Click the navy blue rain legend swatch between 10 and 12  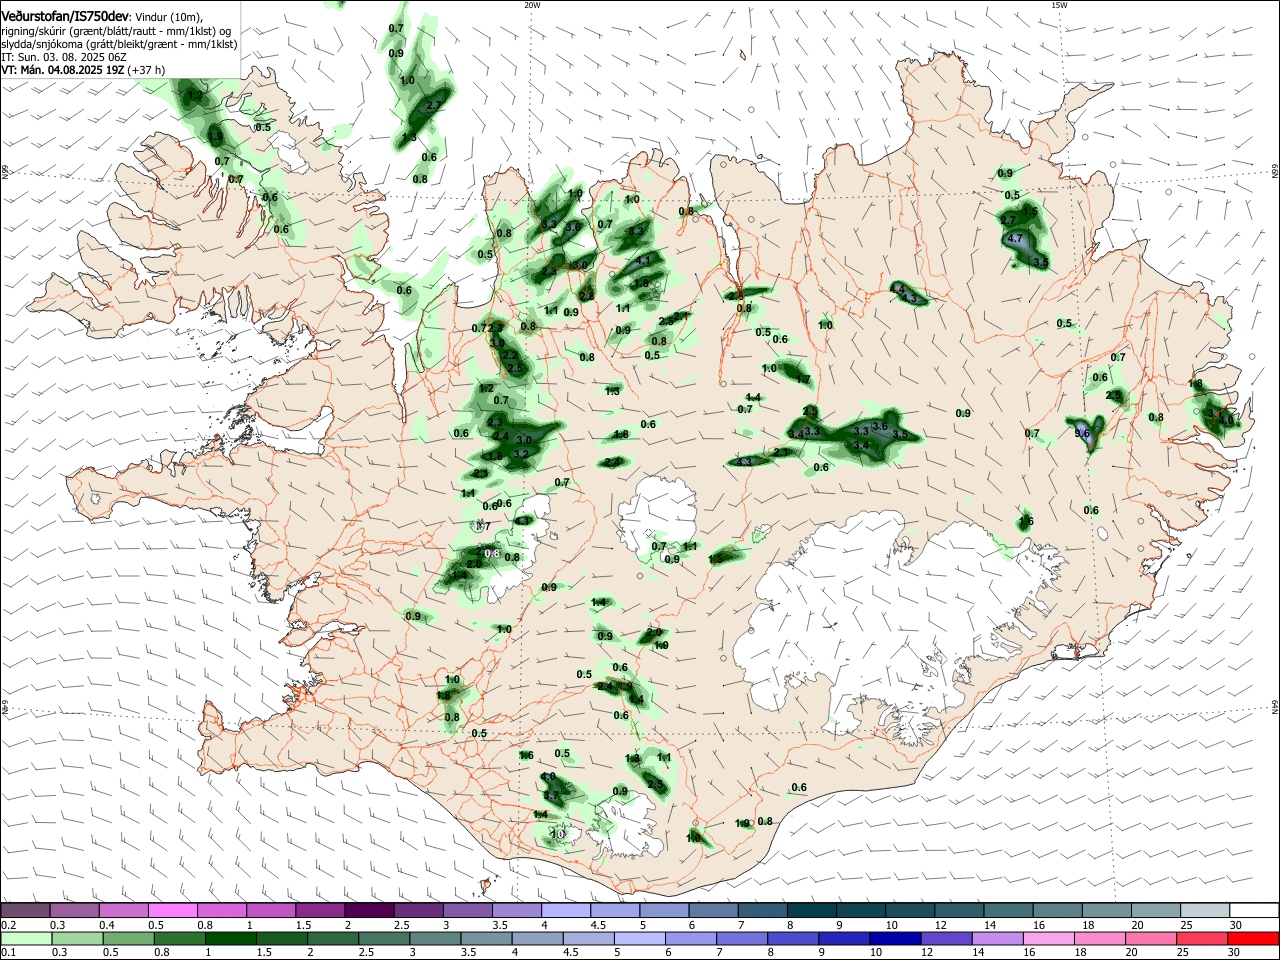(x=894, y=938)
